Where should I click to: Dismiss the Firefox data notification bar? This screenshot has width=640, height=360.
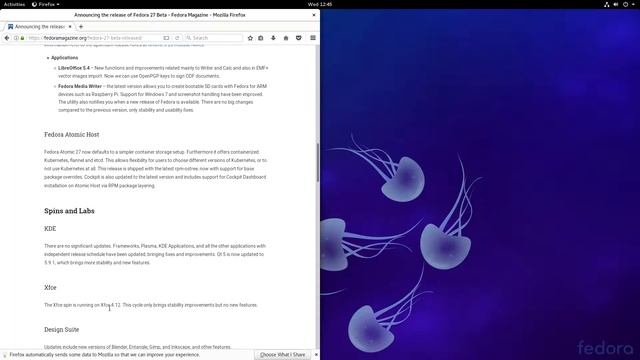[x=316, y=355]
